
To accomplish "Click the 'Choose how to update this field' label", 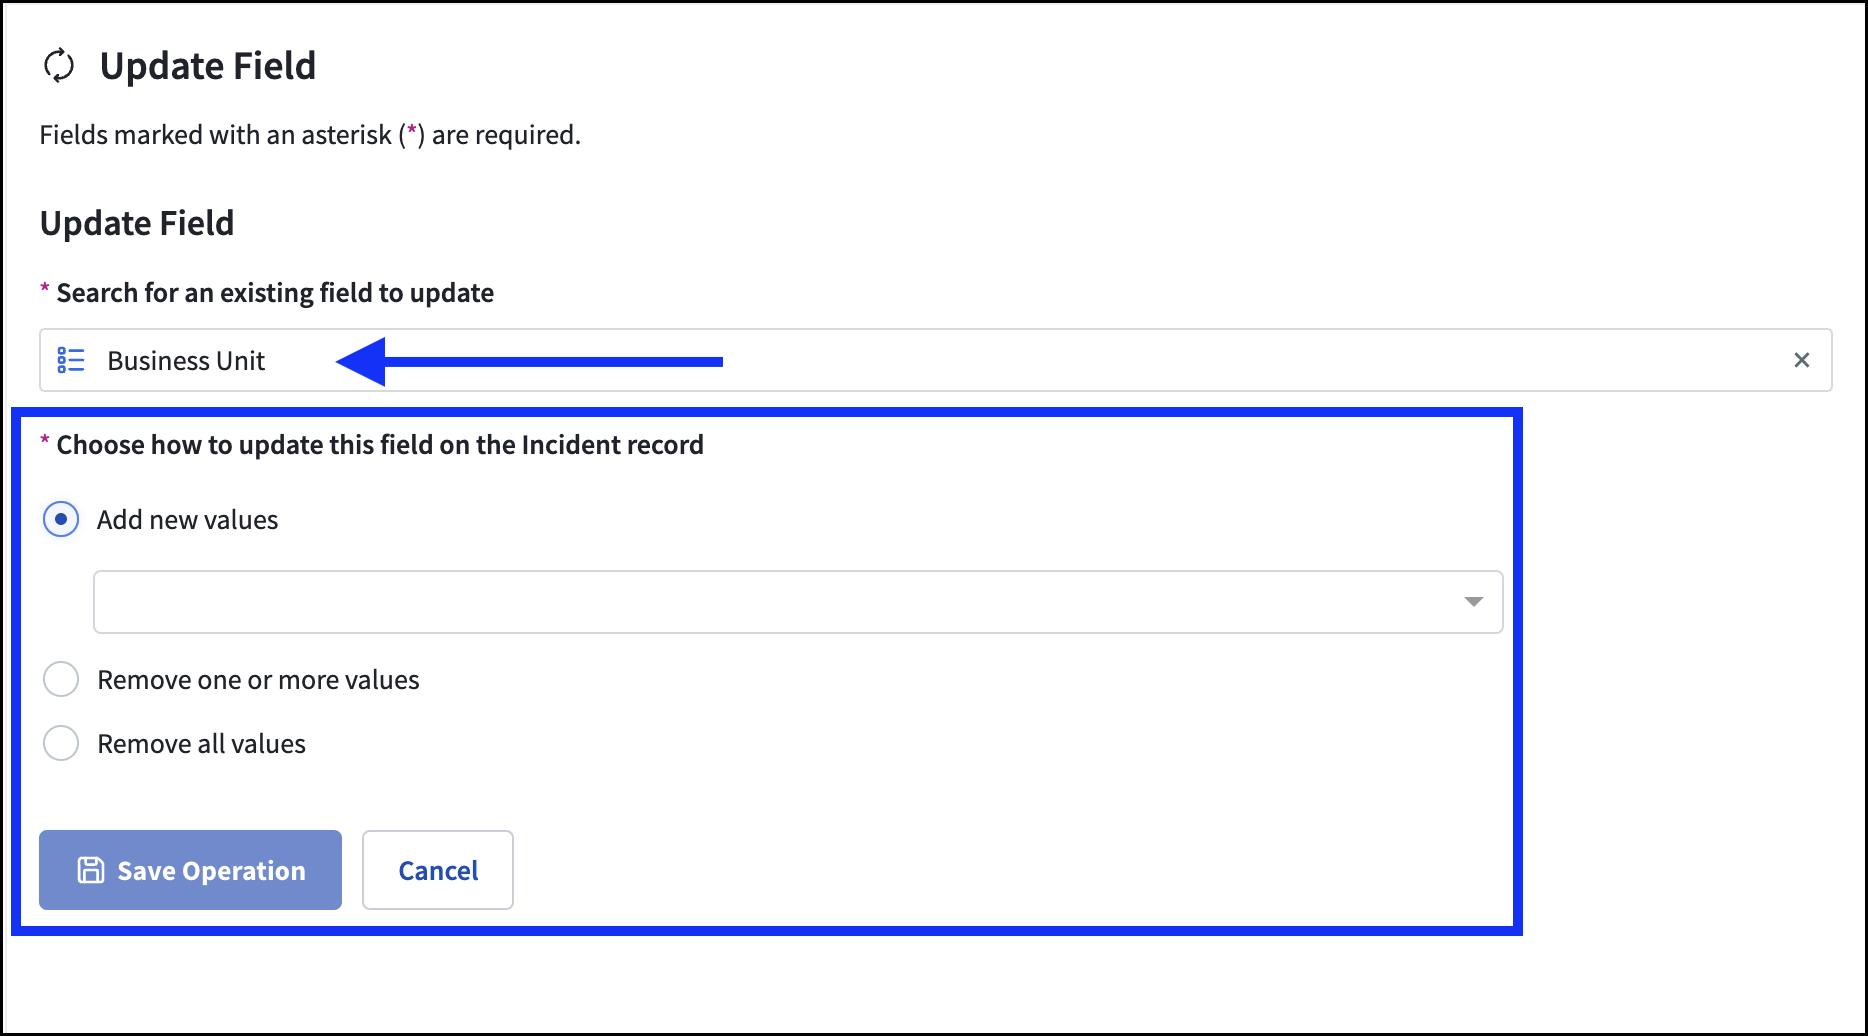I will tap(380, 445).
